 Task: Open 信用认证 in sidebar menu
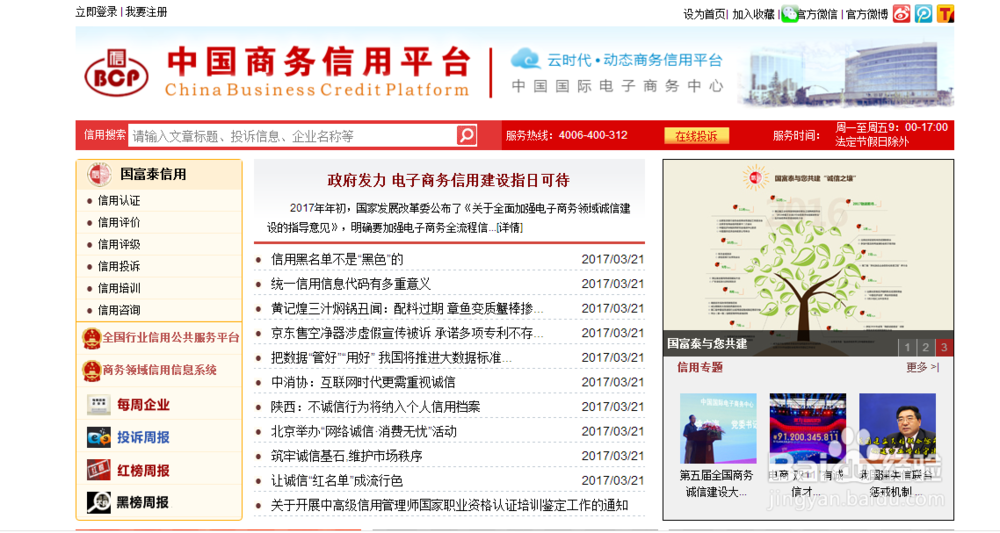coord(119,201)
